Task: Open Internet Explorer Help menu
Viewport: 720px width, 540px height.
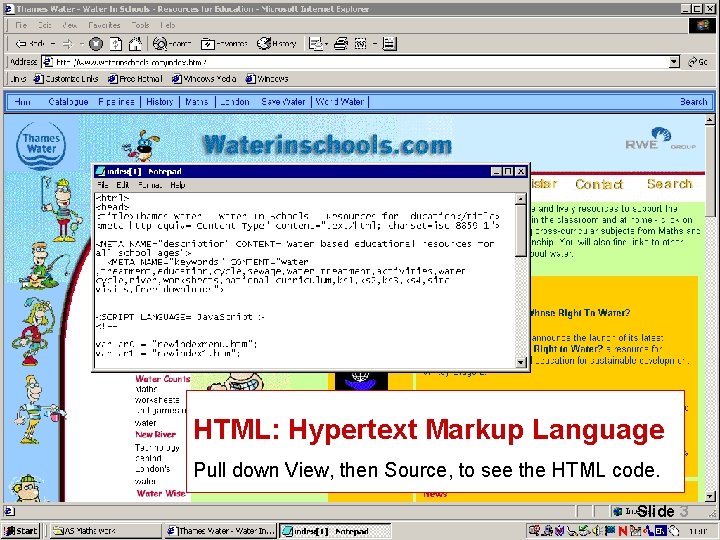Action: pos(168,25)
